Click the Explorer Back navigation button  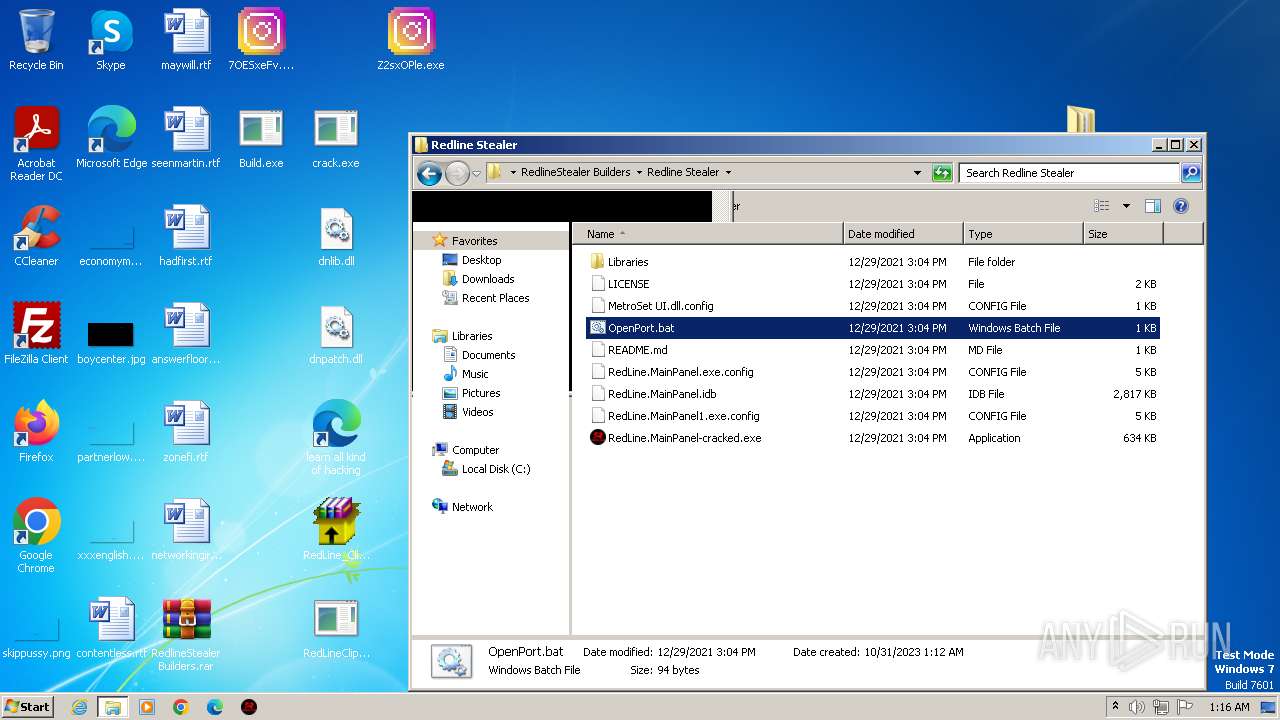[429, 173]
